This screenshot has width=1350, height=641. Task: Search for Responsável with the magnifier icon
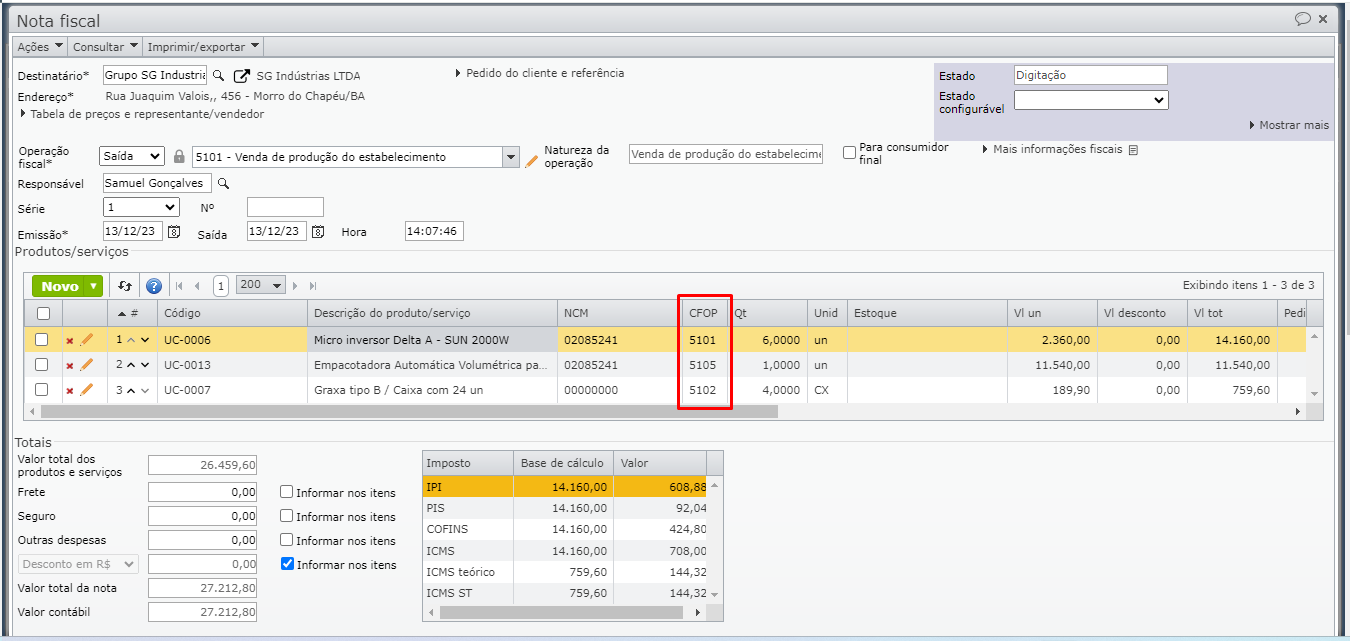224,184
